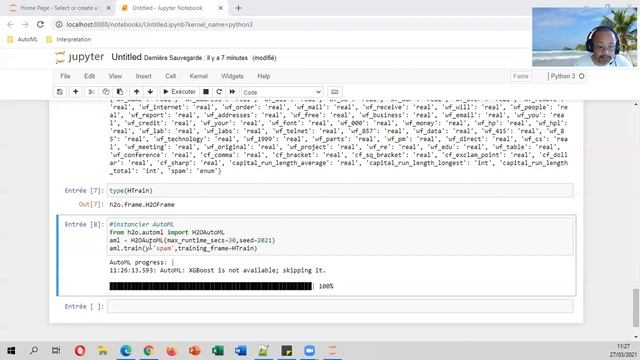This screenshot has width=640, height=360.
Task: Click into the empty Entrée [ ] cell
Action: tap(340, 307)
